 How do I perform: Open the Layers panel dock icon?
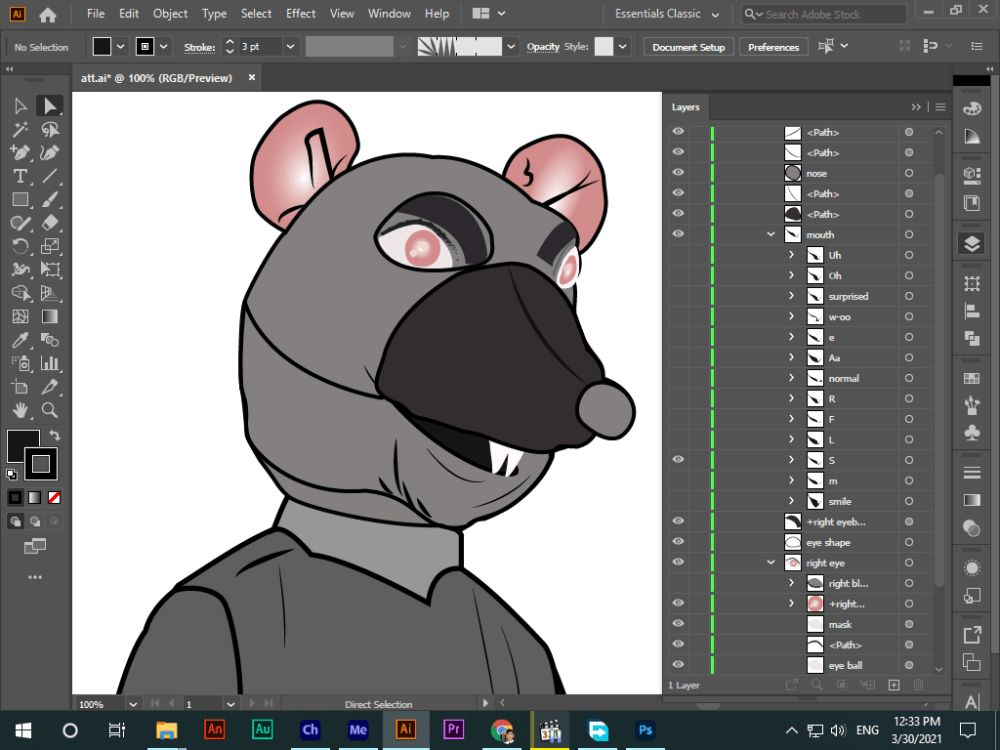[x=971, y=244]
